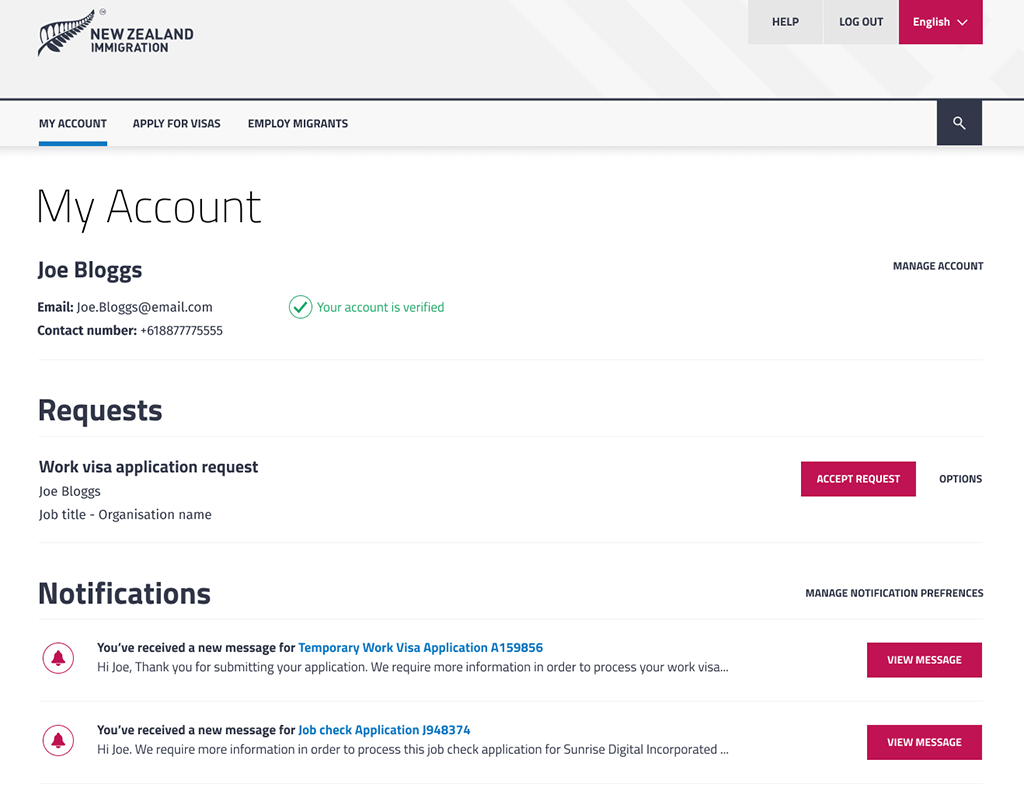Accept the work visa application request

pos(858,479)
